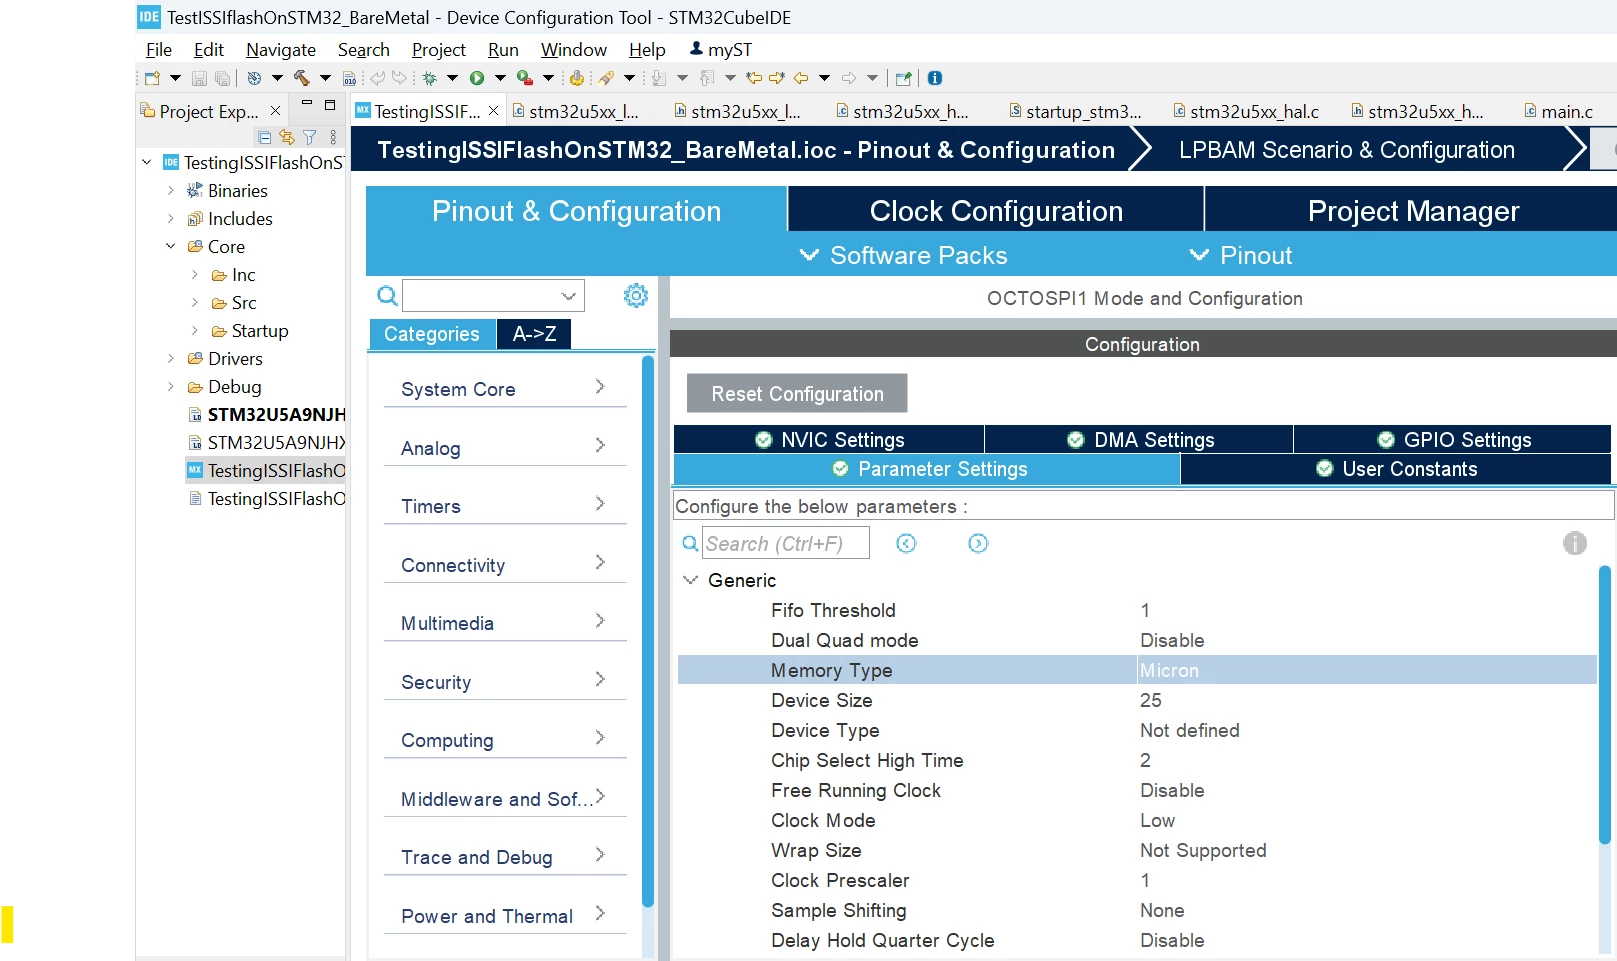
Task: Click the Project Explorer filter funnel icon
Action: (x=310, y=137)
